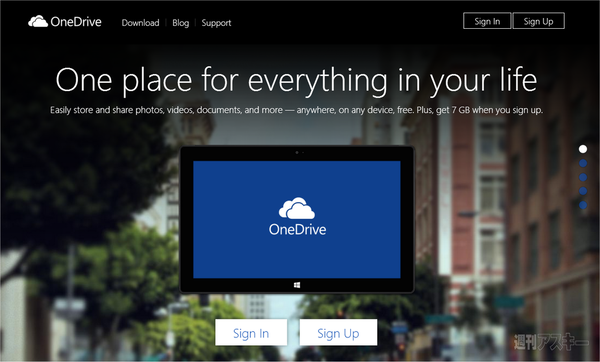Viewport: 600px width, 362px height.
Task: Open the Download page link
Action: click(x=140, y=23)
